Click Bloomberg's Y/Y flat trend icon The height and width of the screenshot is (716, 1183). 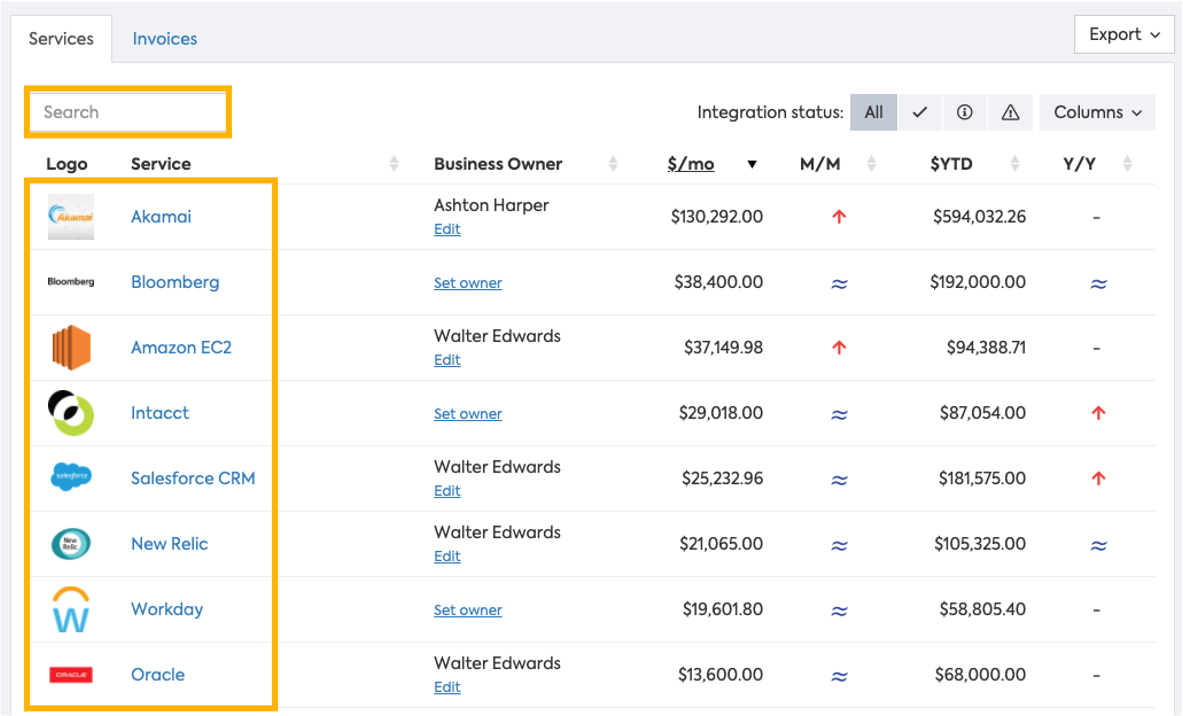[x=1098, y=284]
